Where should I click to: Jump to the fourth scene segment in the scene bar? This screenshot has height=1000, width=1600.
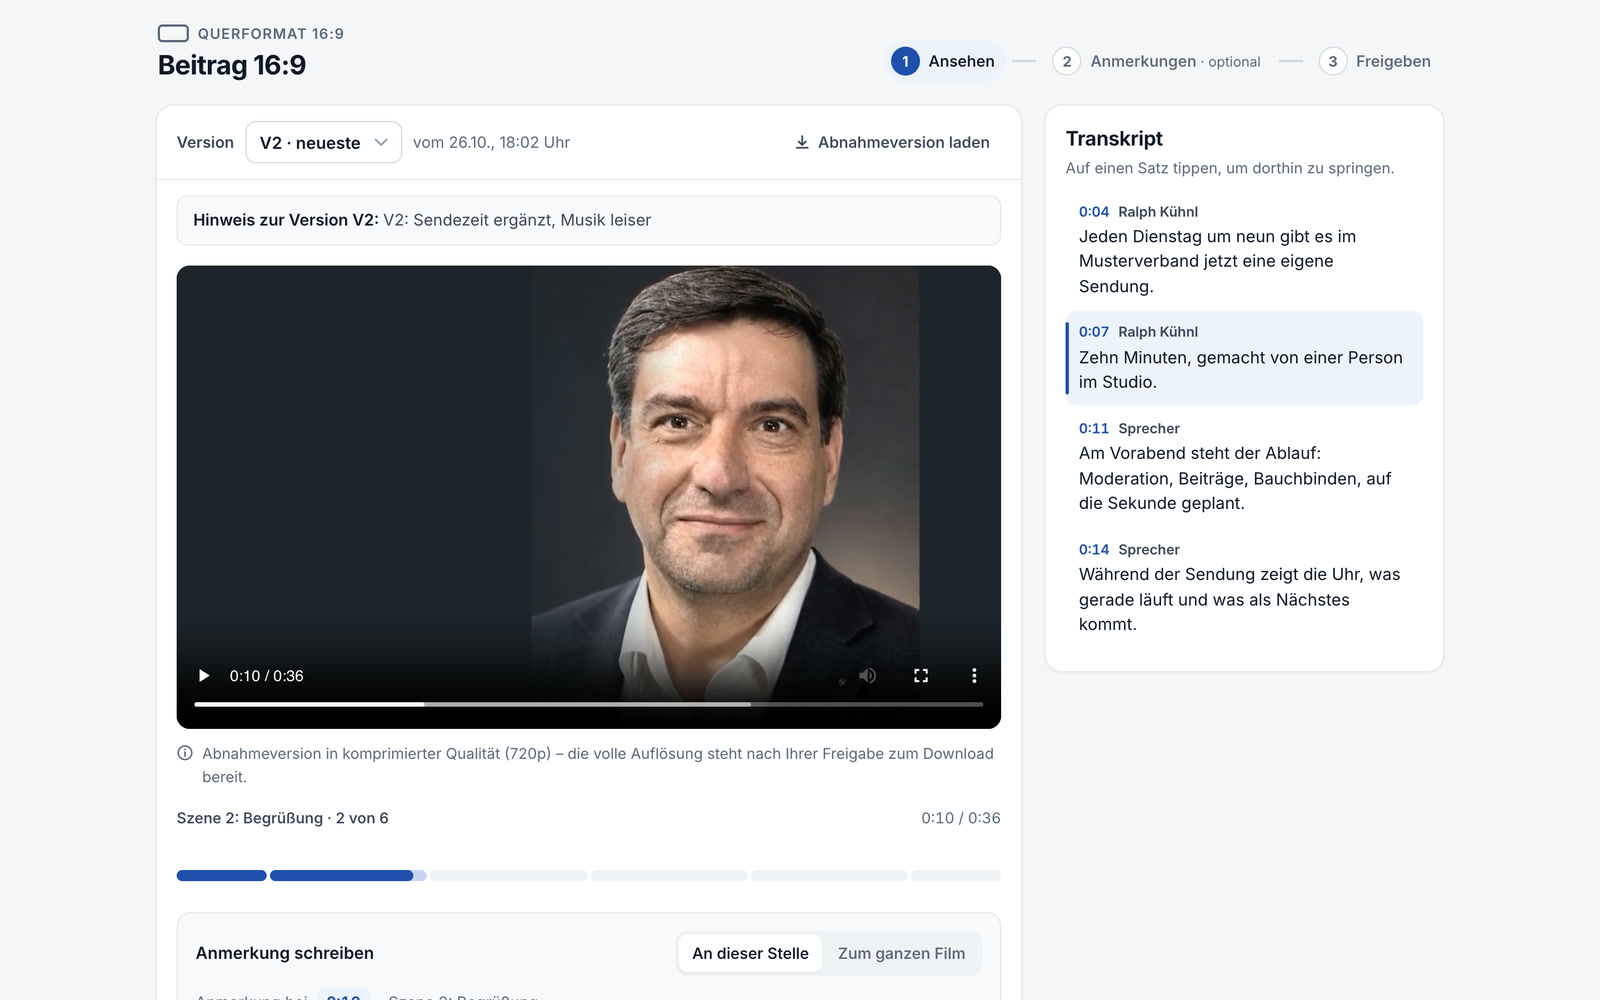tap(669, 876)
